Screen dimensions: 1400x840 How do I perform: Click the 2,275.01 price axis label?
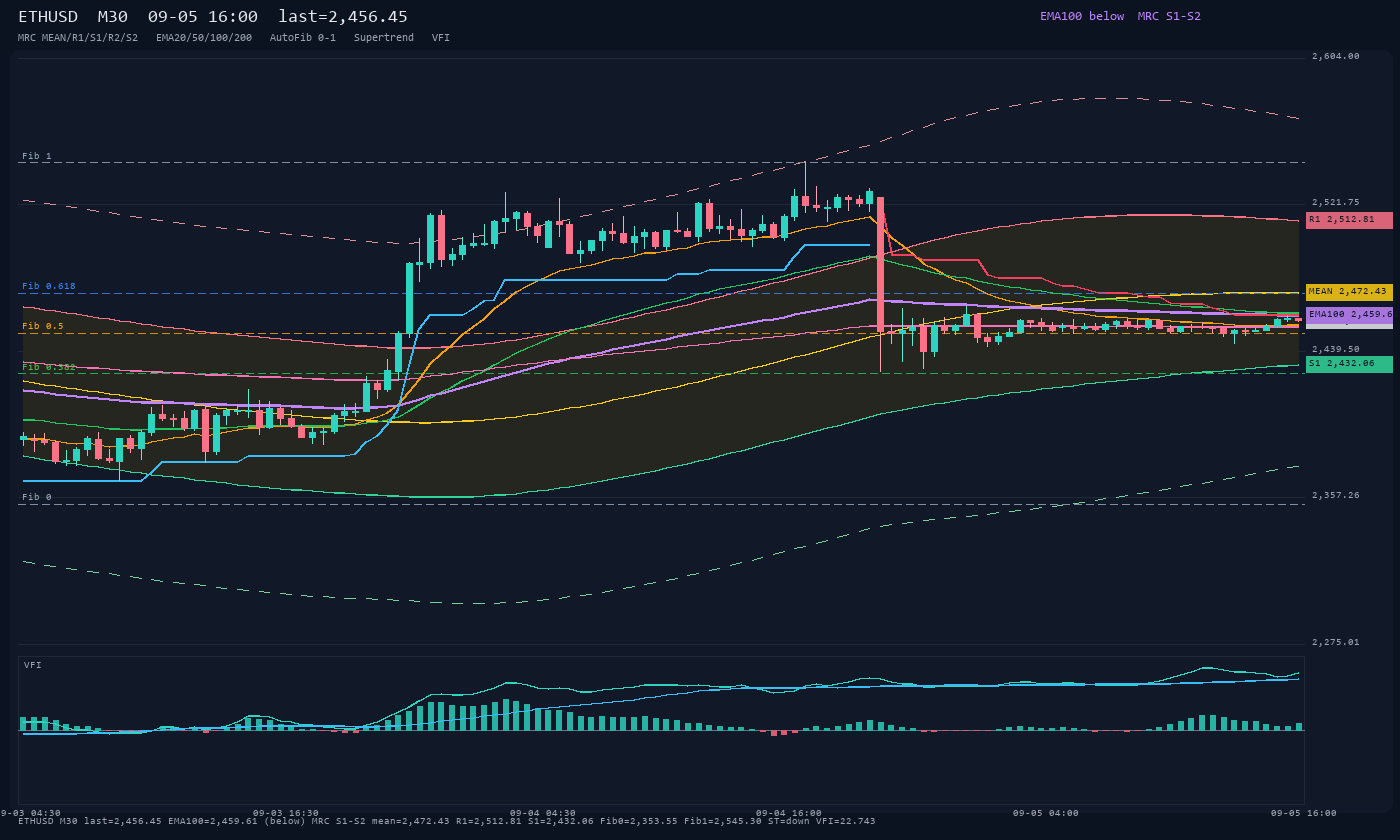(1336, 642)
